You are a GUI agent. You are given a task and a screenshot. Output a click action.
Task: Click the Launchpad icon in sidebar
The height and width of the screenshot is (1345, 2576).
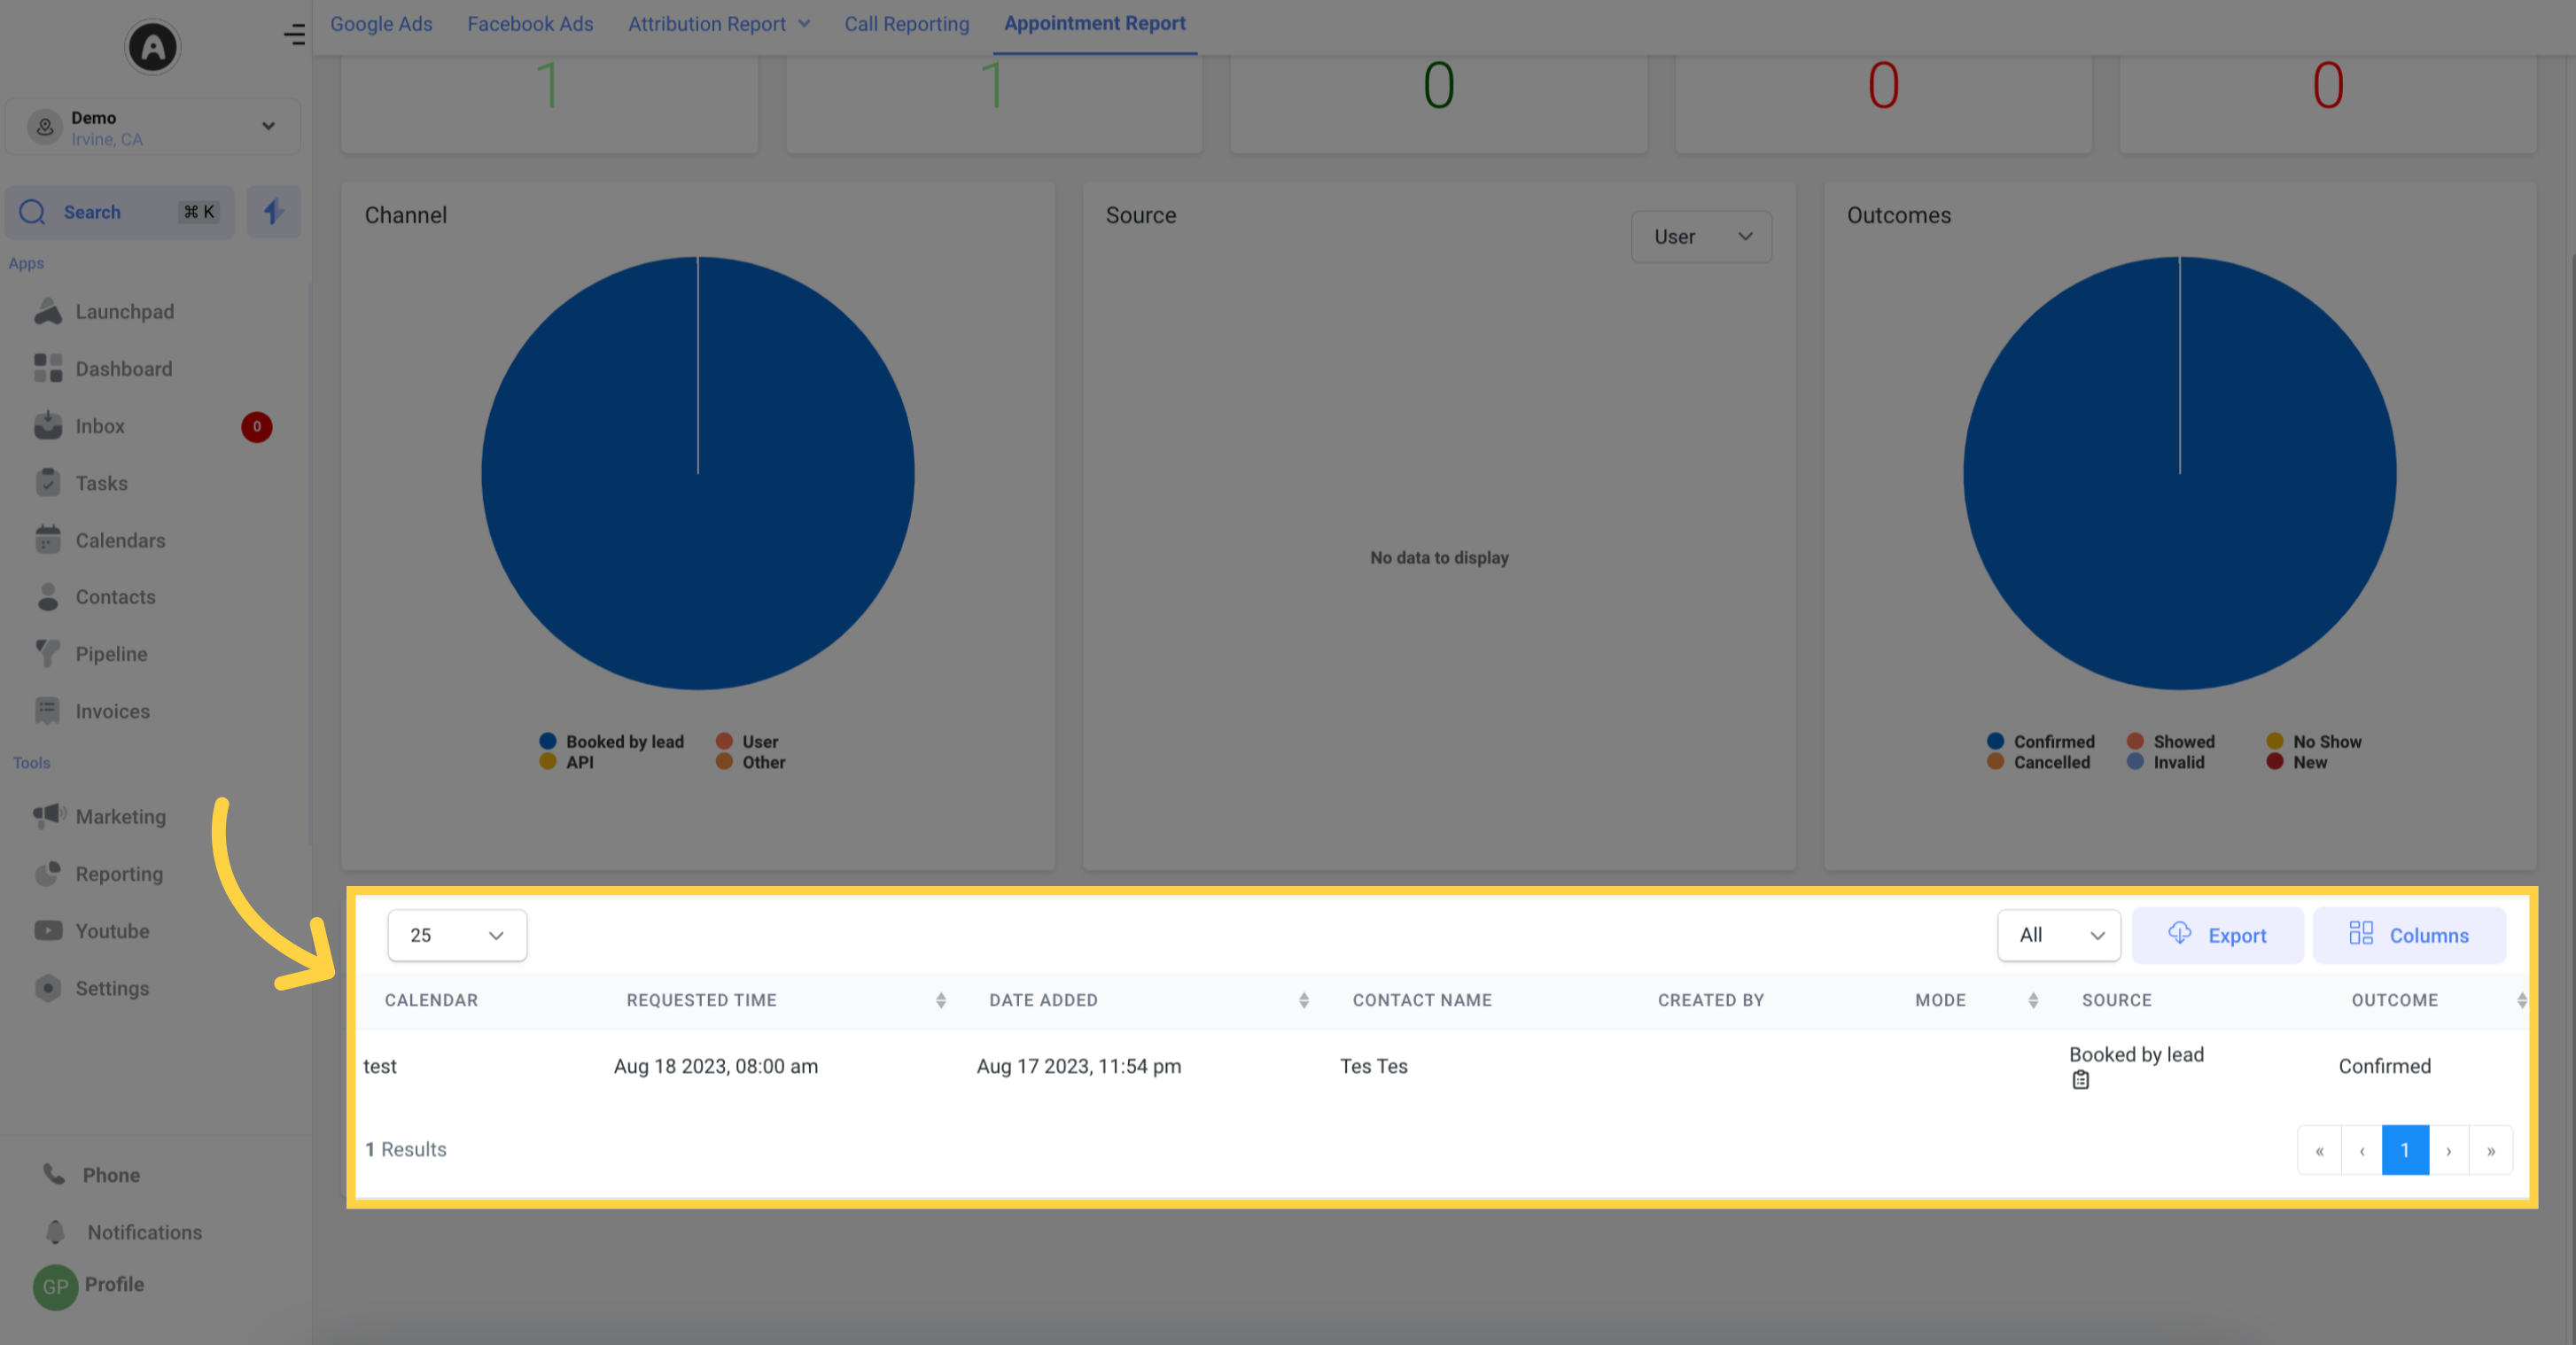click(x=50, y=312)
